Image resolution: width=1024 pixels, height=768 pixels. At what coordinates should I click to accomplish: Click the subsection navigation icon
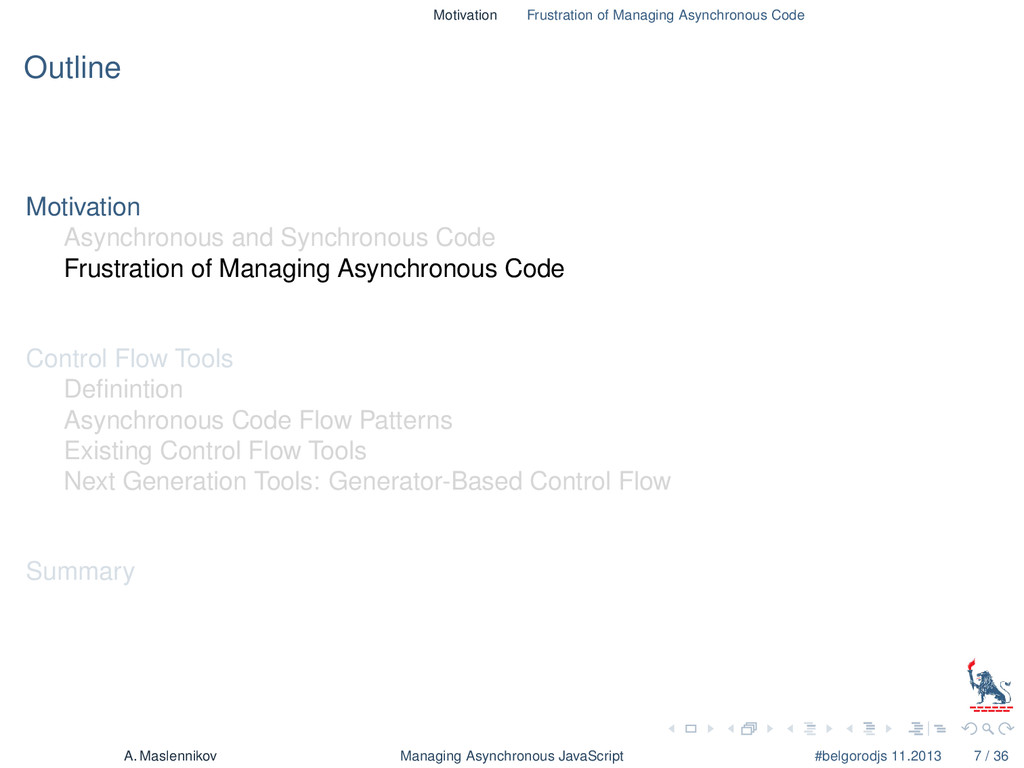(810, 728)
